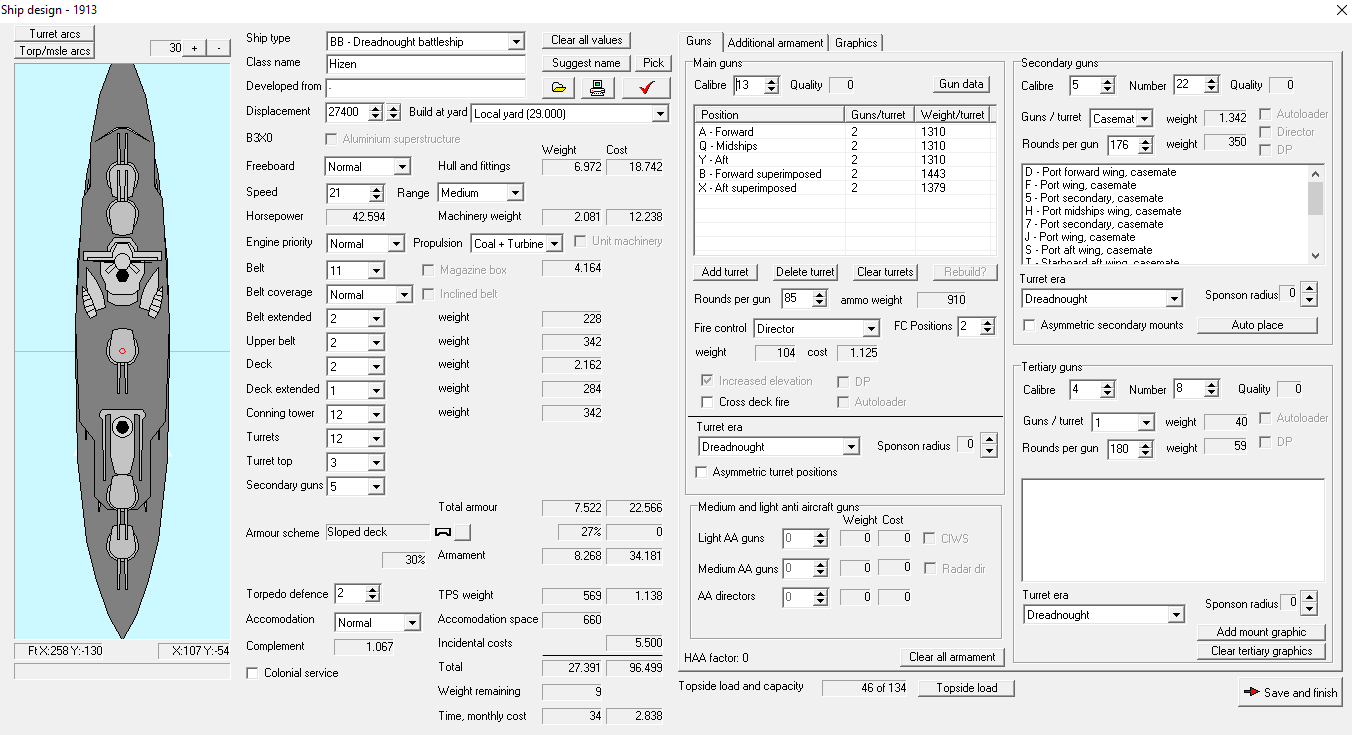Open the Range dropdown
The height and width of the screenshot is (735, 1352).
tap(515, 193)
